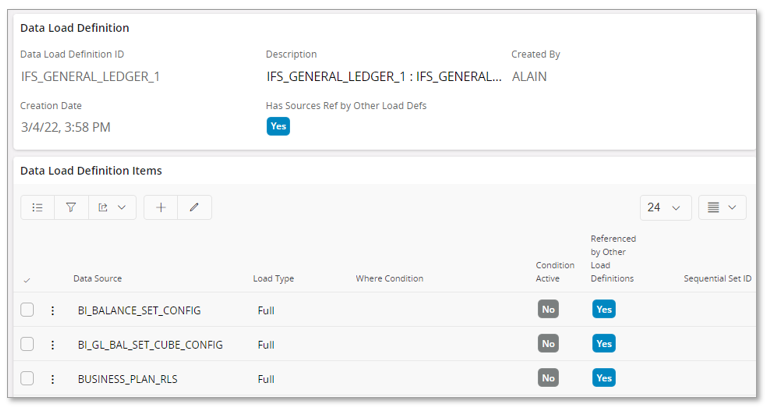Click the pencil edit icon

pyautogui.click(x=194, y=207)
